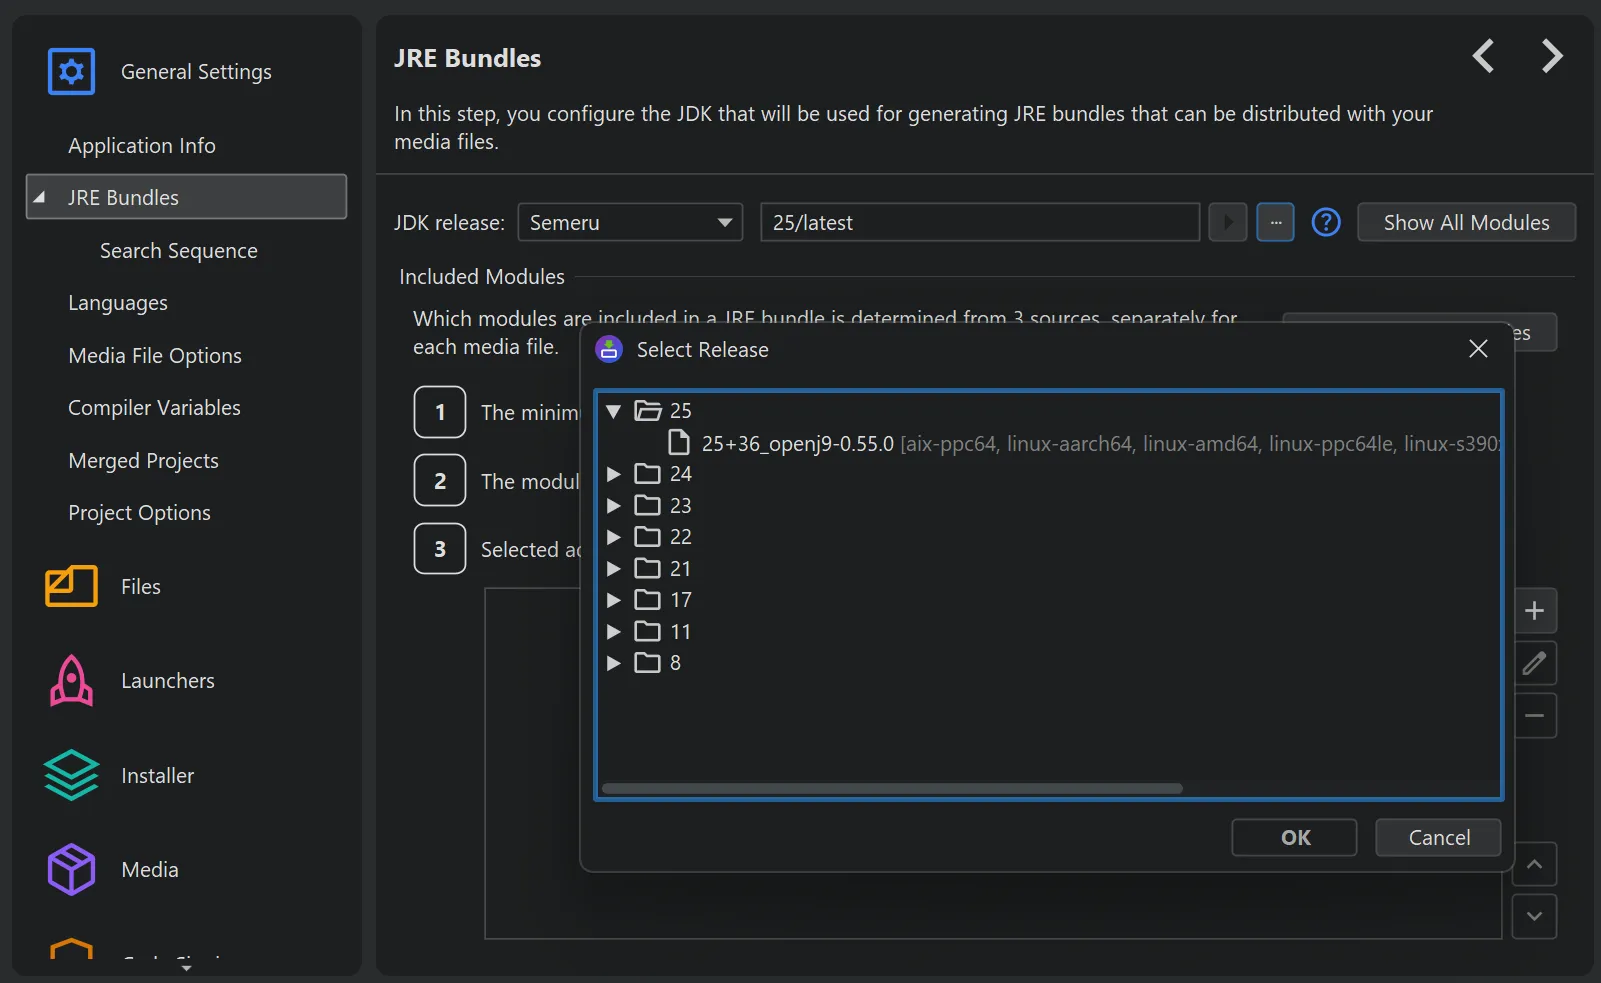The height and width of the screenshot is (983, 1601).
Task: Open the Merged Projects settings
Action: click(143, 460)
